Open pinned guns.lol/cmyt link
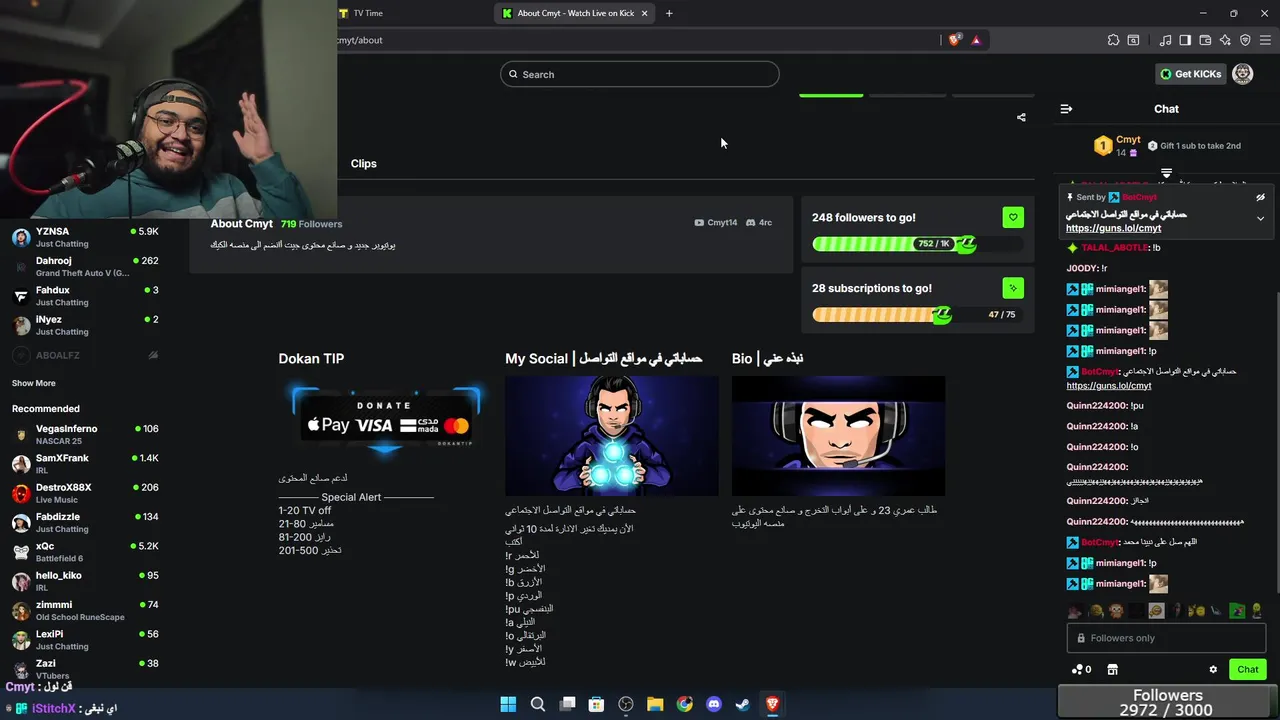Viewport: 1280px width, 720px height. point(1113,228)
